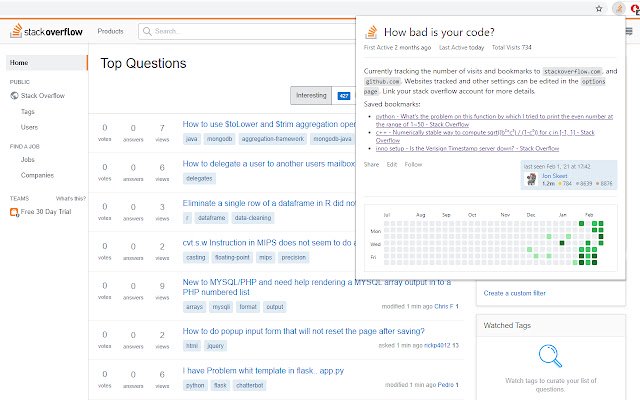Open user Pedro profile link
This screenshot has width=640, height=400.
(446, 384)
